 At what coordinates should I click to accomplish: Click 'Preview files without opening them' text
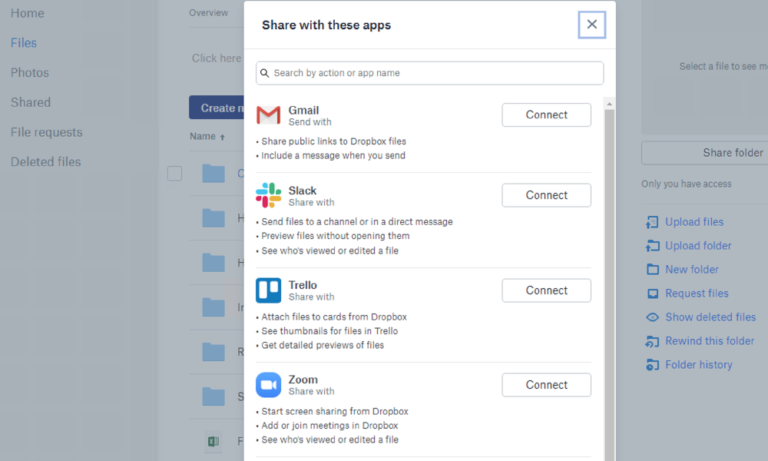click(335, 236)
